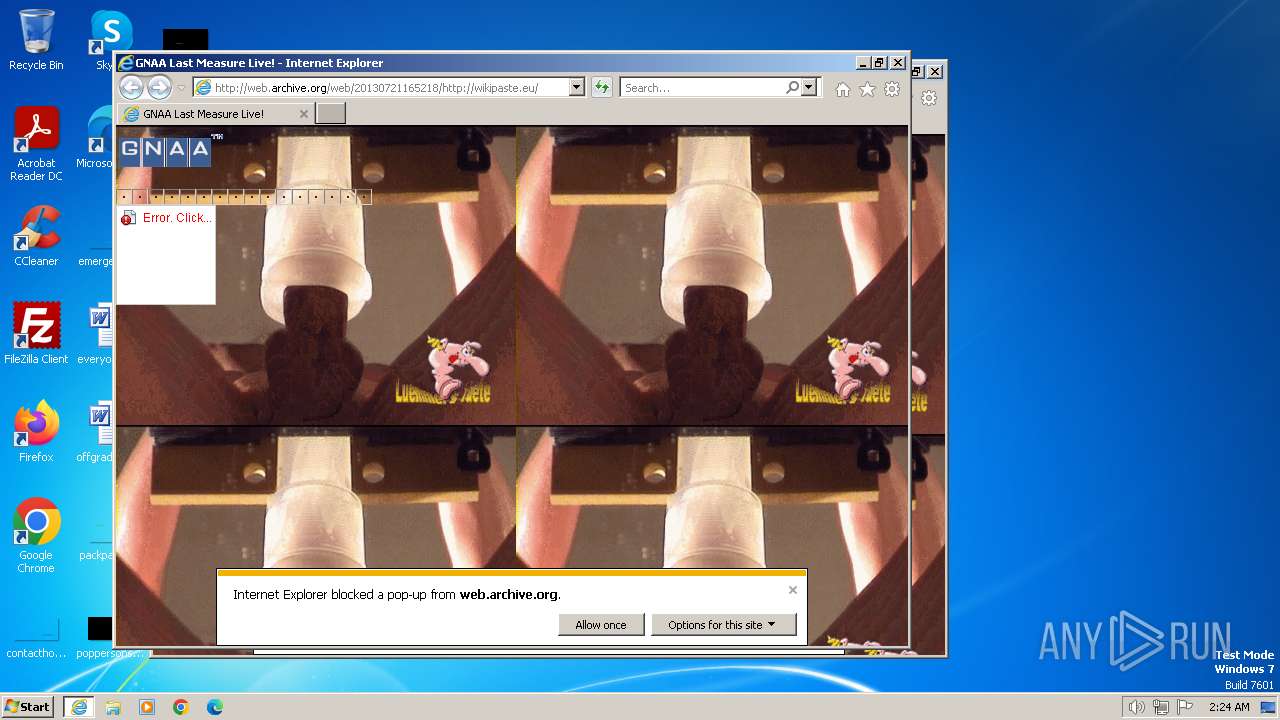Screen dimensions: 1280x720
Task: Open the File Explorer taskbar icon
Action: tap(113, 707)
